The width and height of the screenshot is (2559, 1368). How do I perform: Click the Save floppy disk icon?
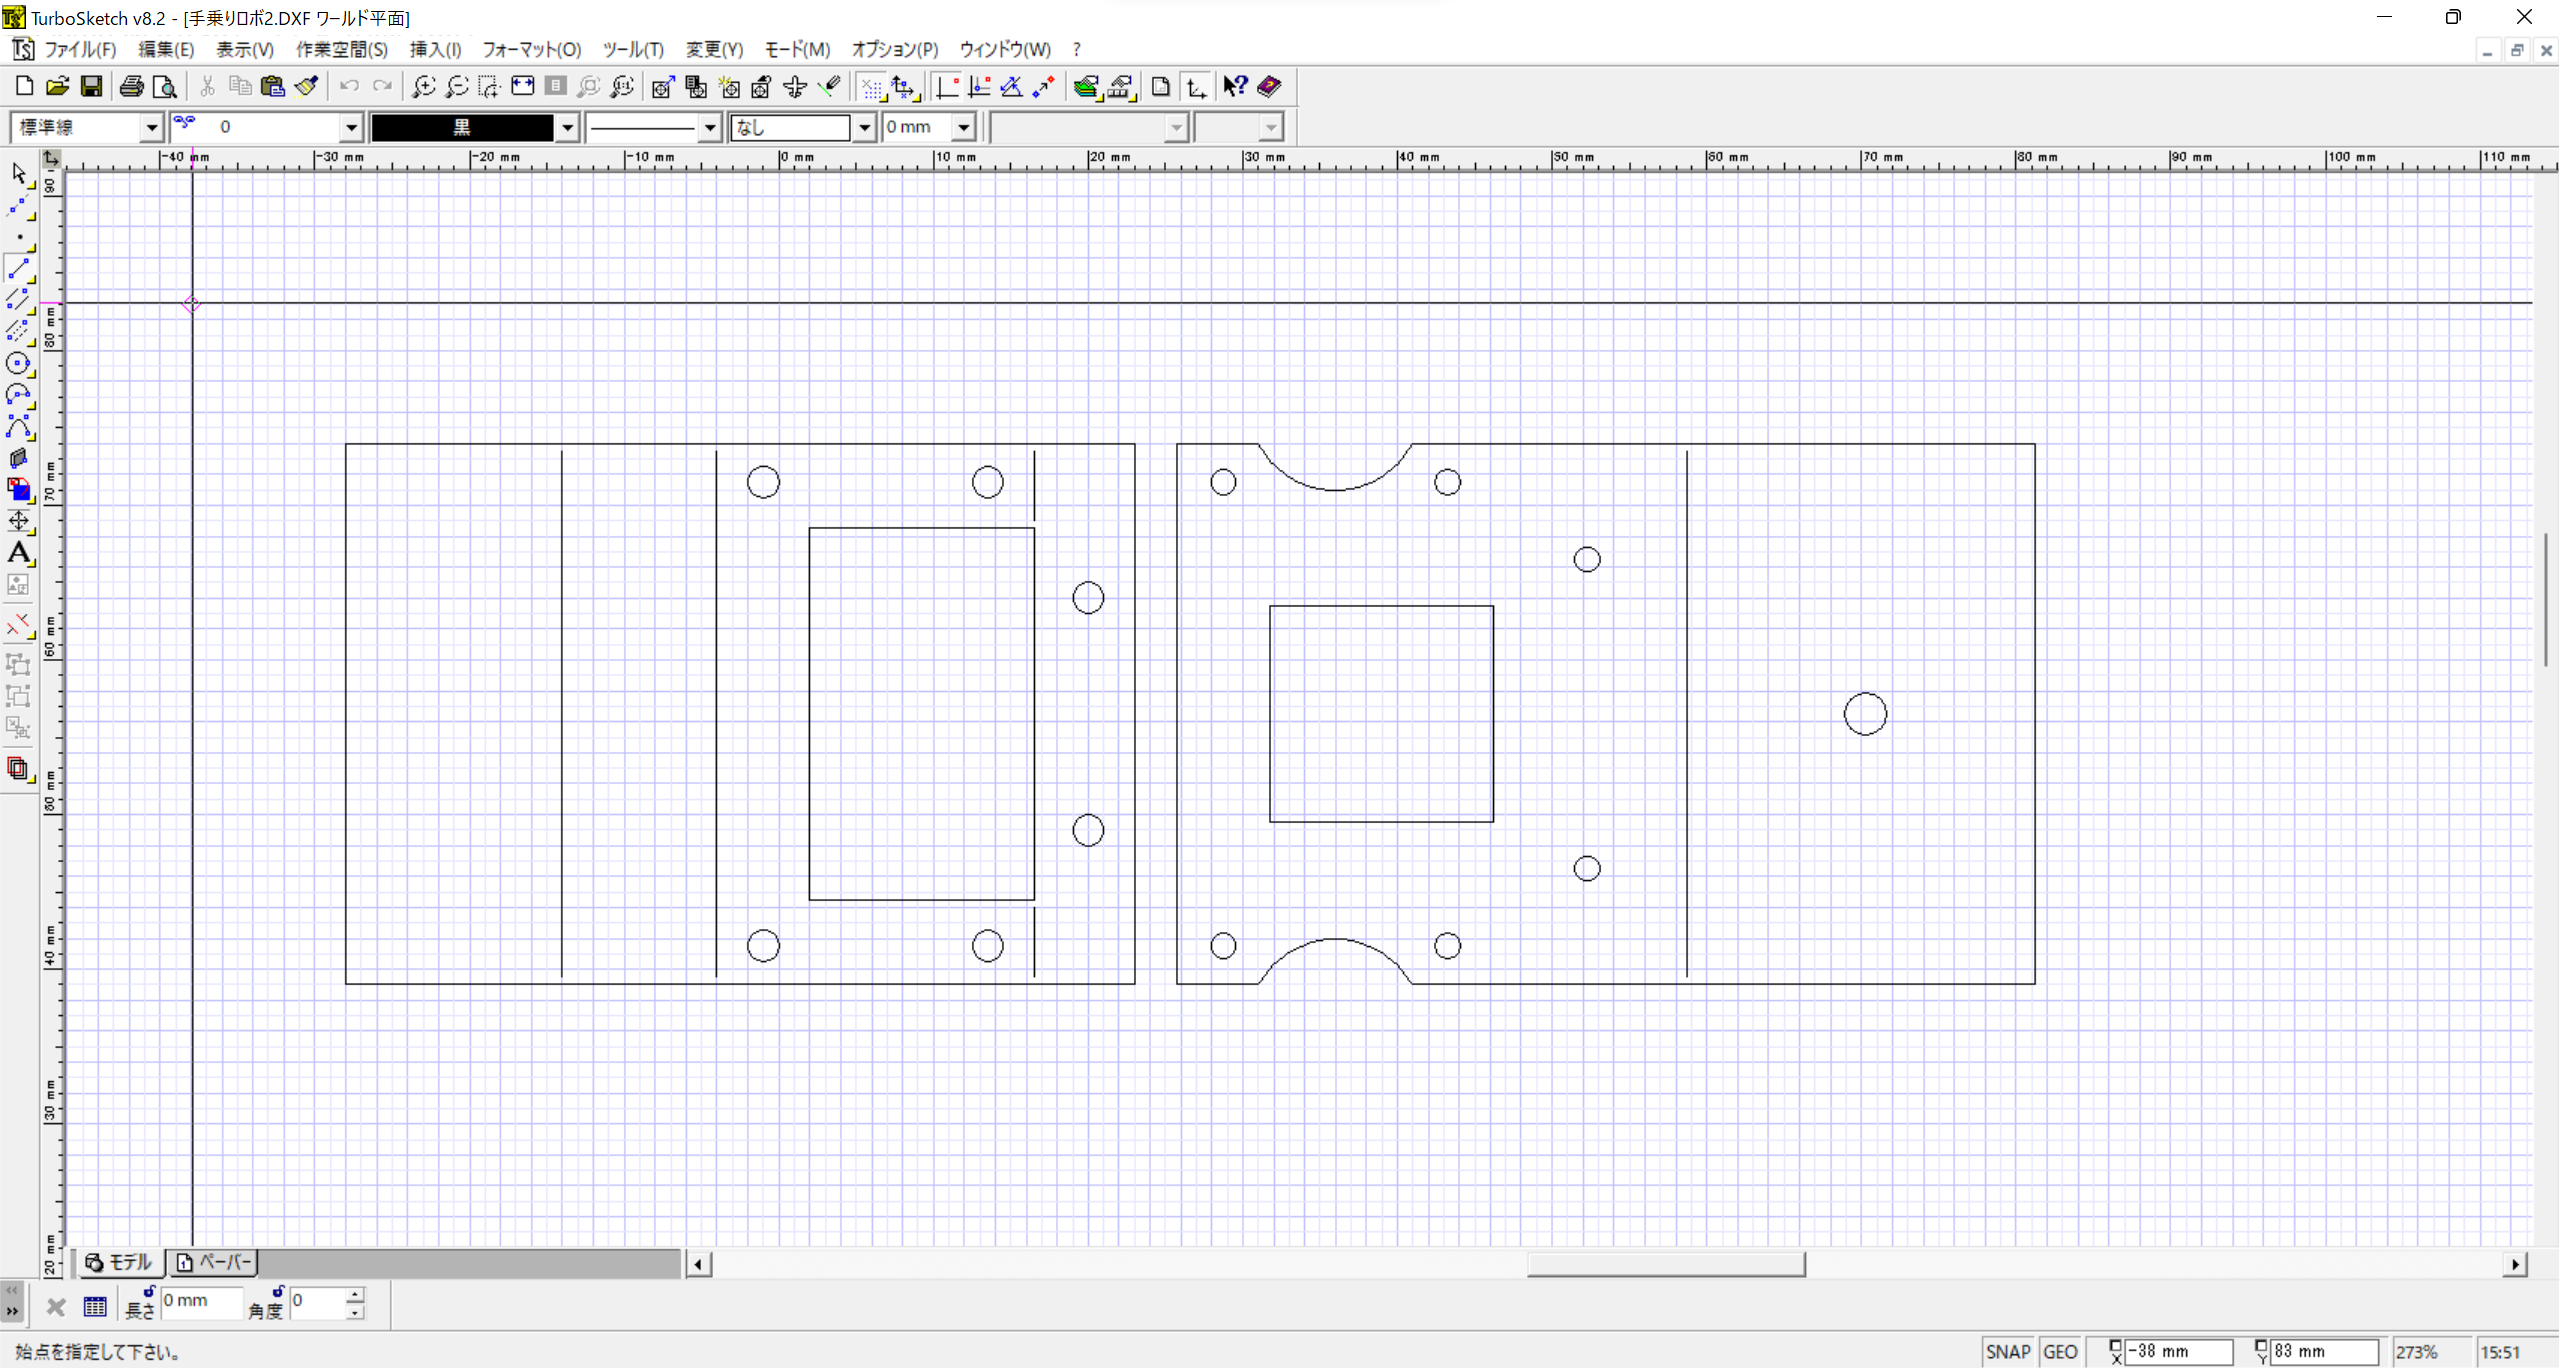coord(91,87)
